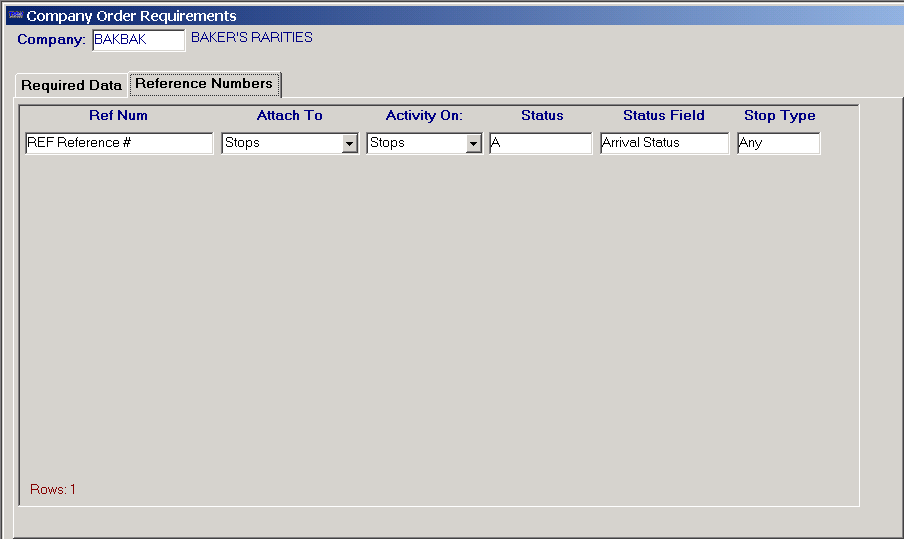904x539 pixels.
Task: Click the Stop Type column header
Action: pyautogui.click(x=779, y=116)
